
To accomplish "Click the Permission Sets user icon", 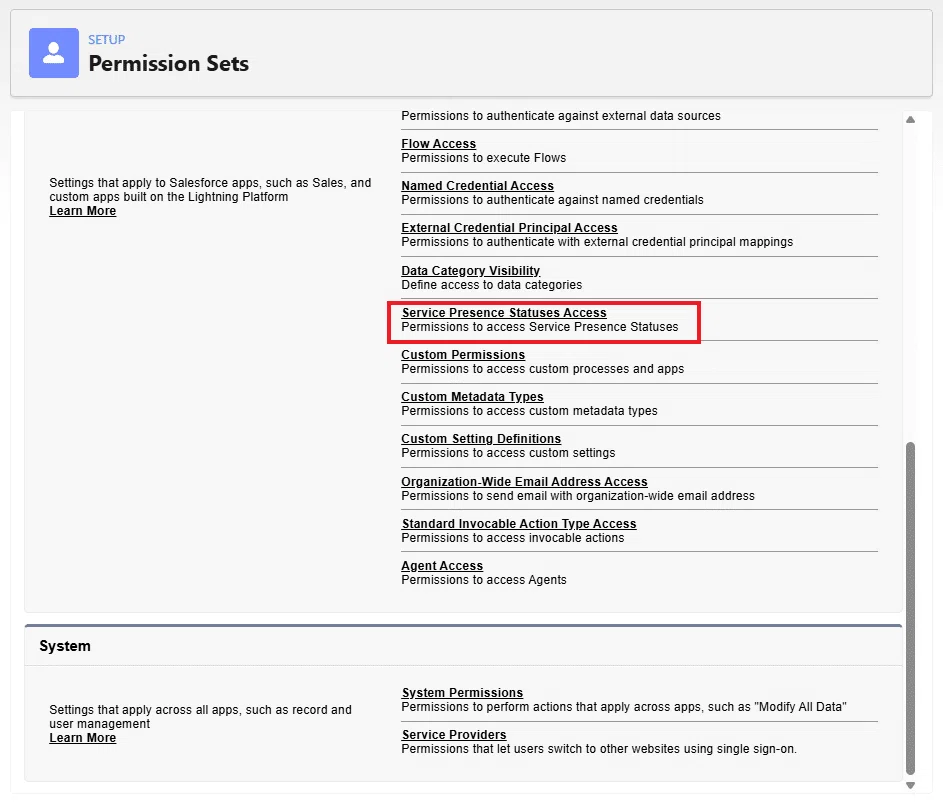I will tap(54, 53).
